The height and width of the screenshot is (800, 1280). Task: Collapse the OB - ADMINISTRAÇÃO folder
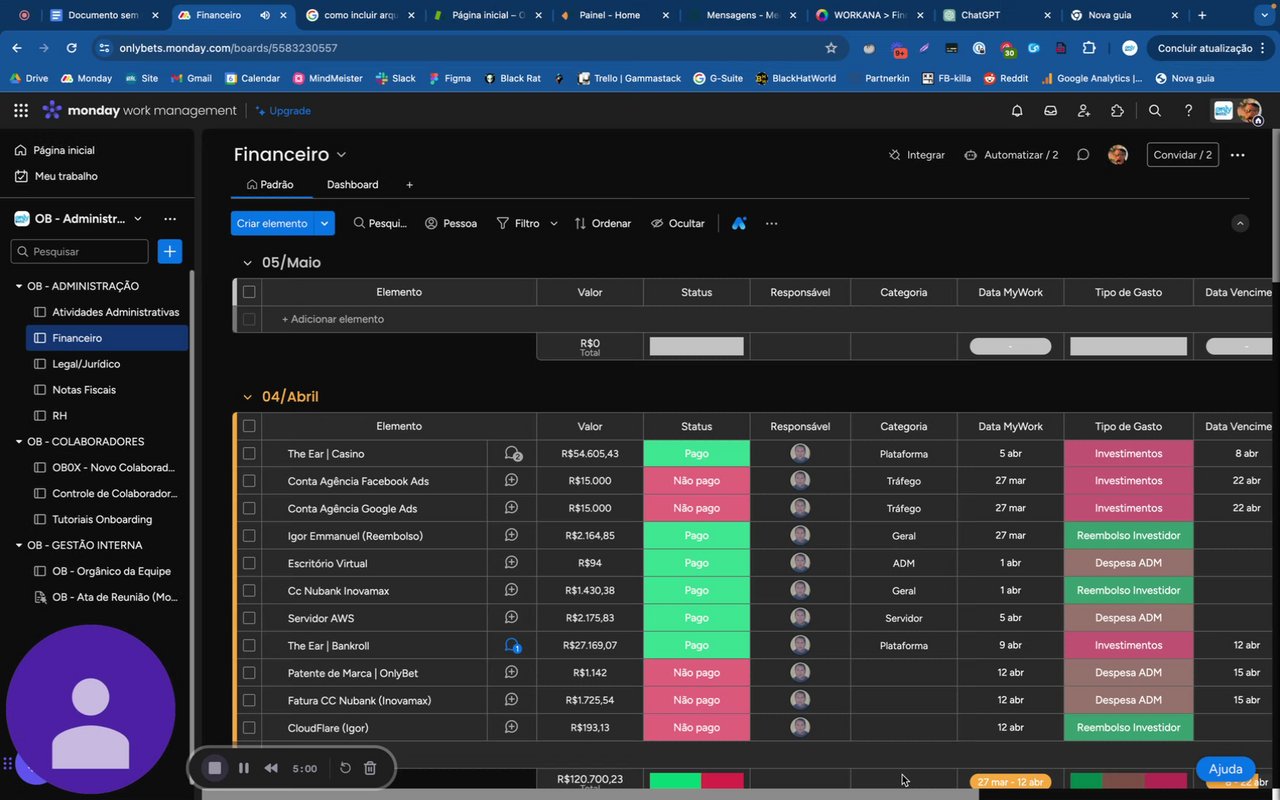[x=19, y=286]
